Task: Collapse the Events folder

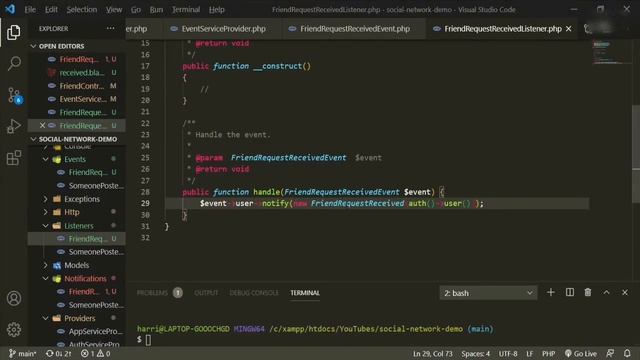Action: (x=45, y=159)
